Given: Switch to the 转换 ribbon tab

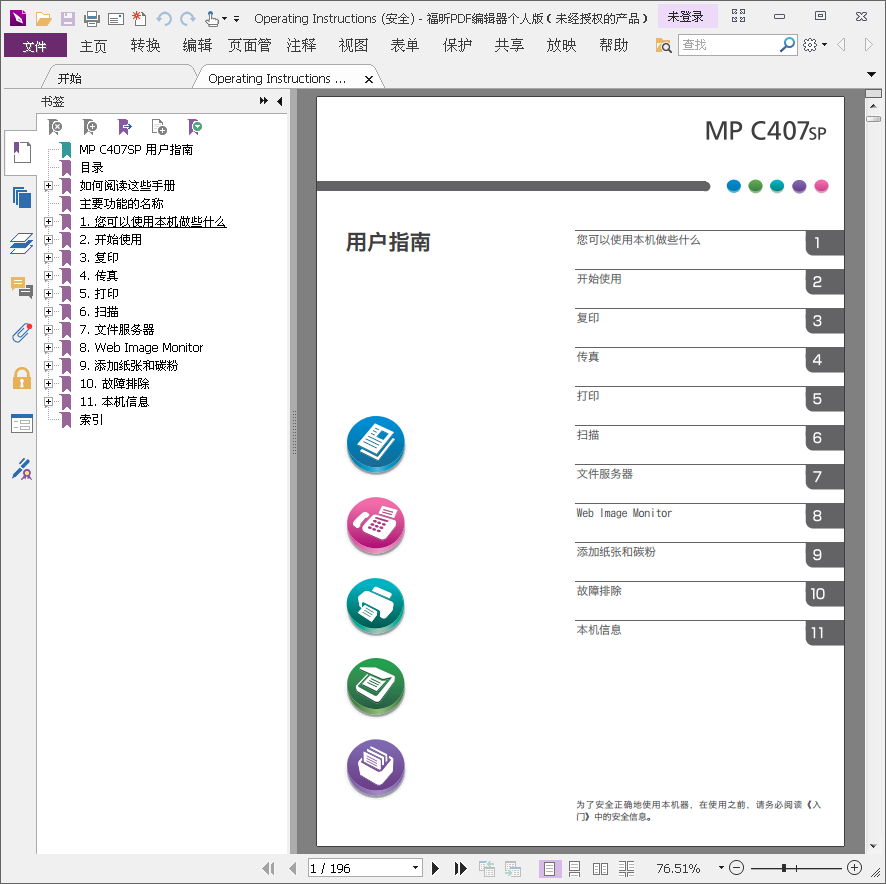Looking at the screenshot, I should coord(145,46).
